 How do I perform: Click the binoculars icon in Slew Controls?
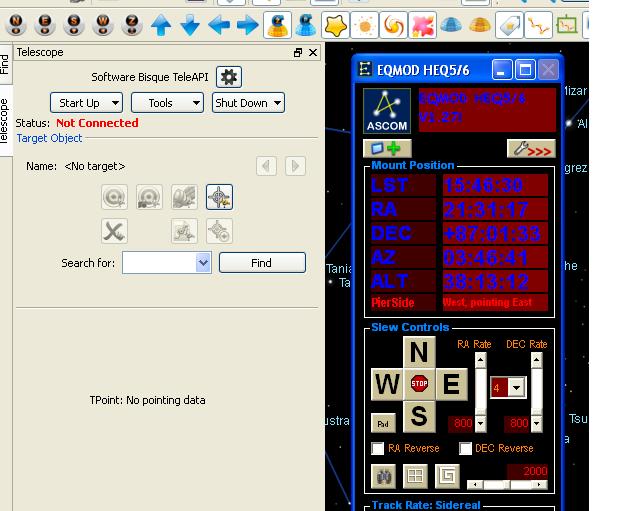click(384, 476)
